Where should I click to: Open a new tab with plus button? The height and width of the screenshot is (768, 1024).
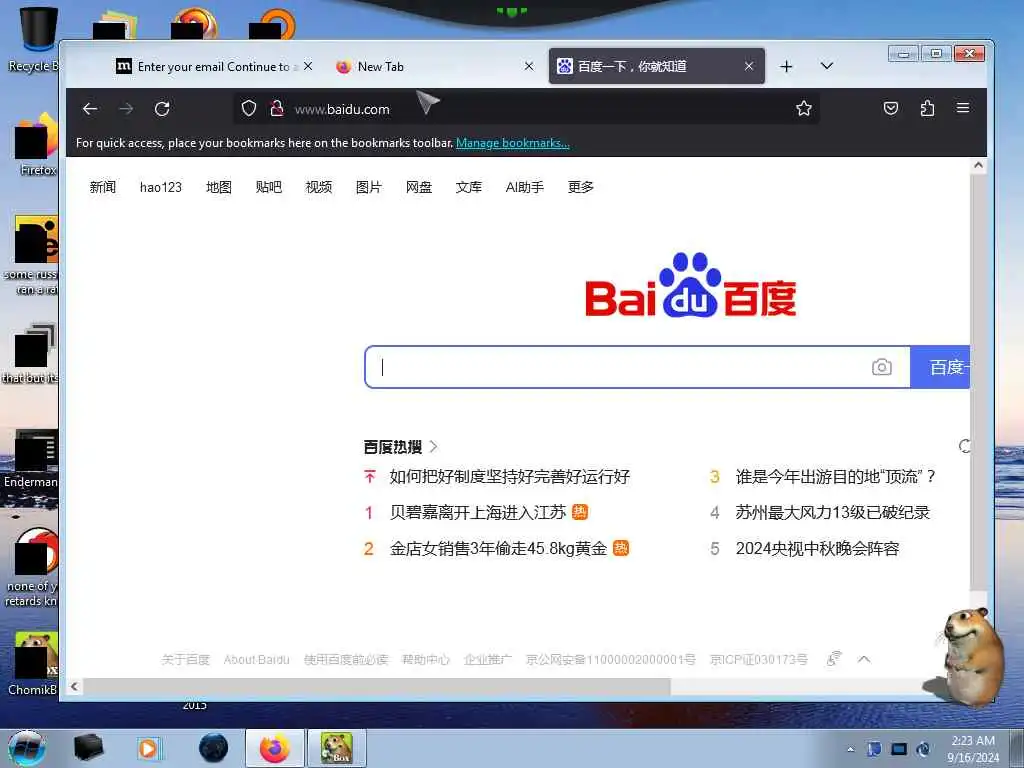(786, 67)
